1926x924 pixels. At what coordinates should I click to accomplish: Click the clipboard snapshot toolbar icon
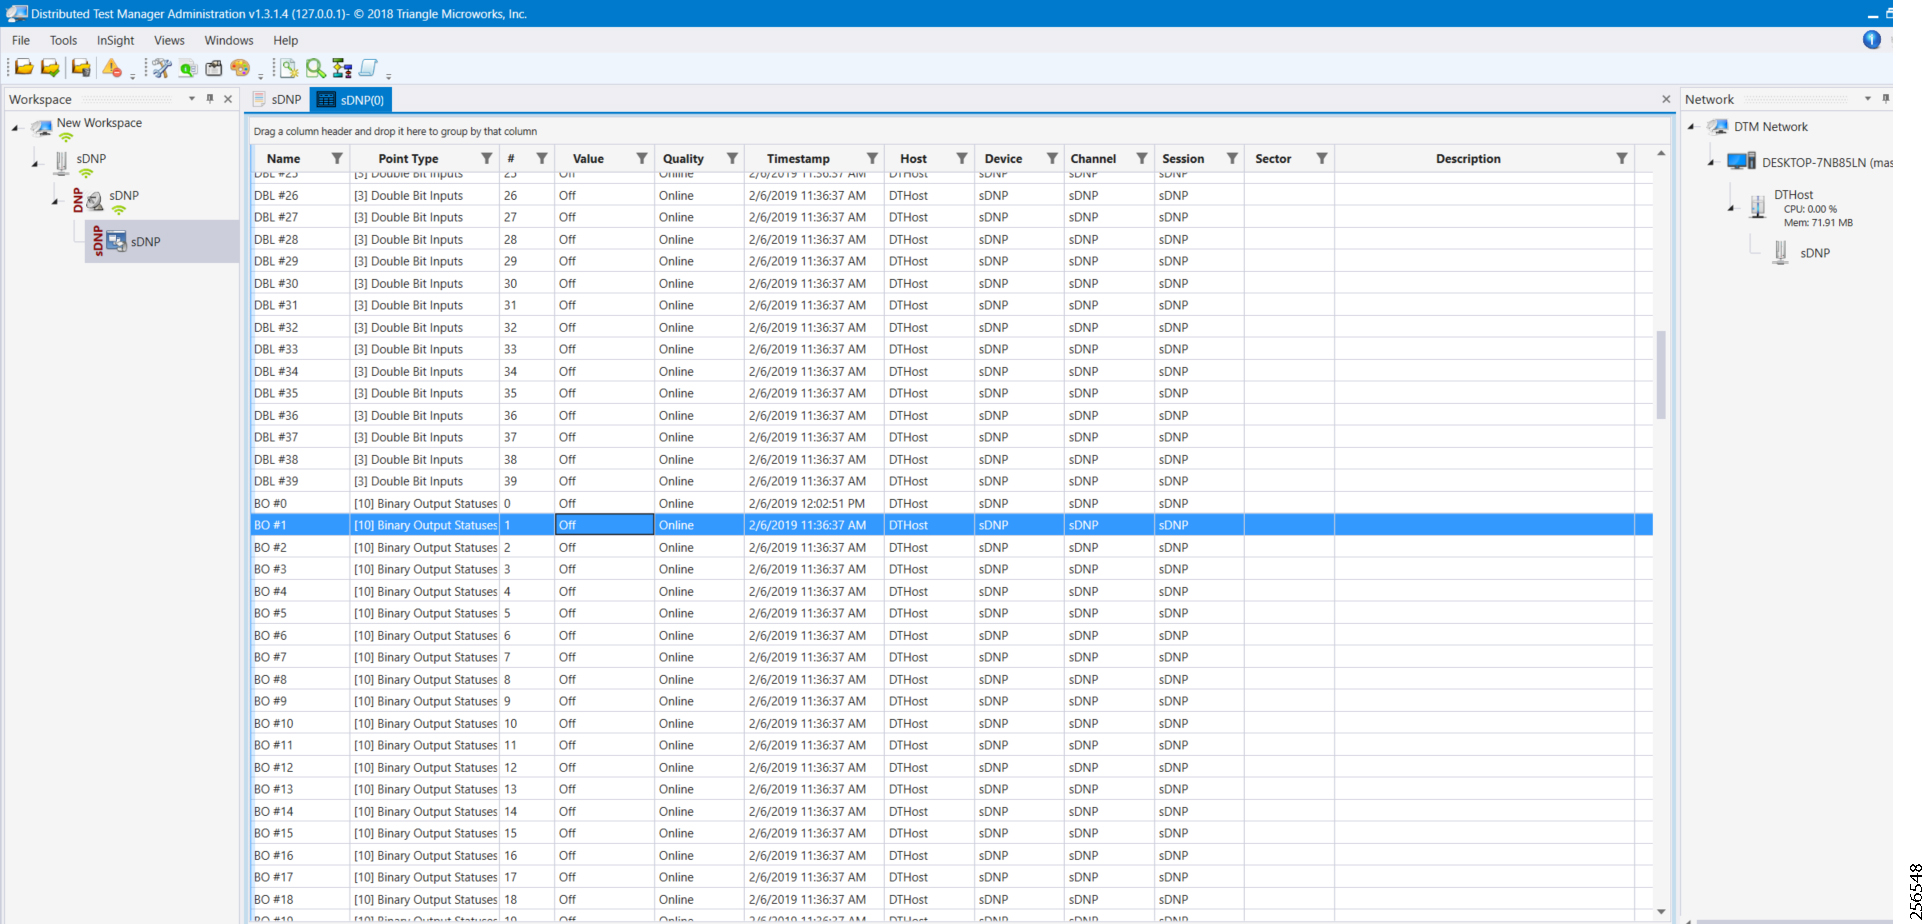point(214,68)
